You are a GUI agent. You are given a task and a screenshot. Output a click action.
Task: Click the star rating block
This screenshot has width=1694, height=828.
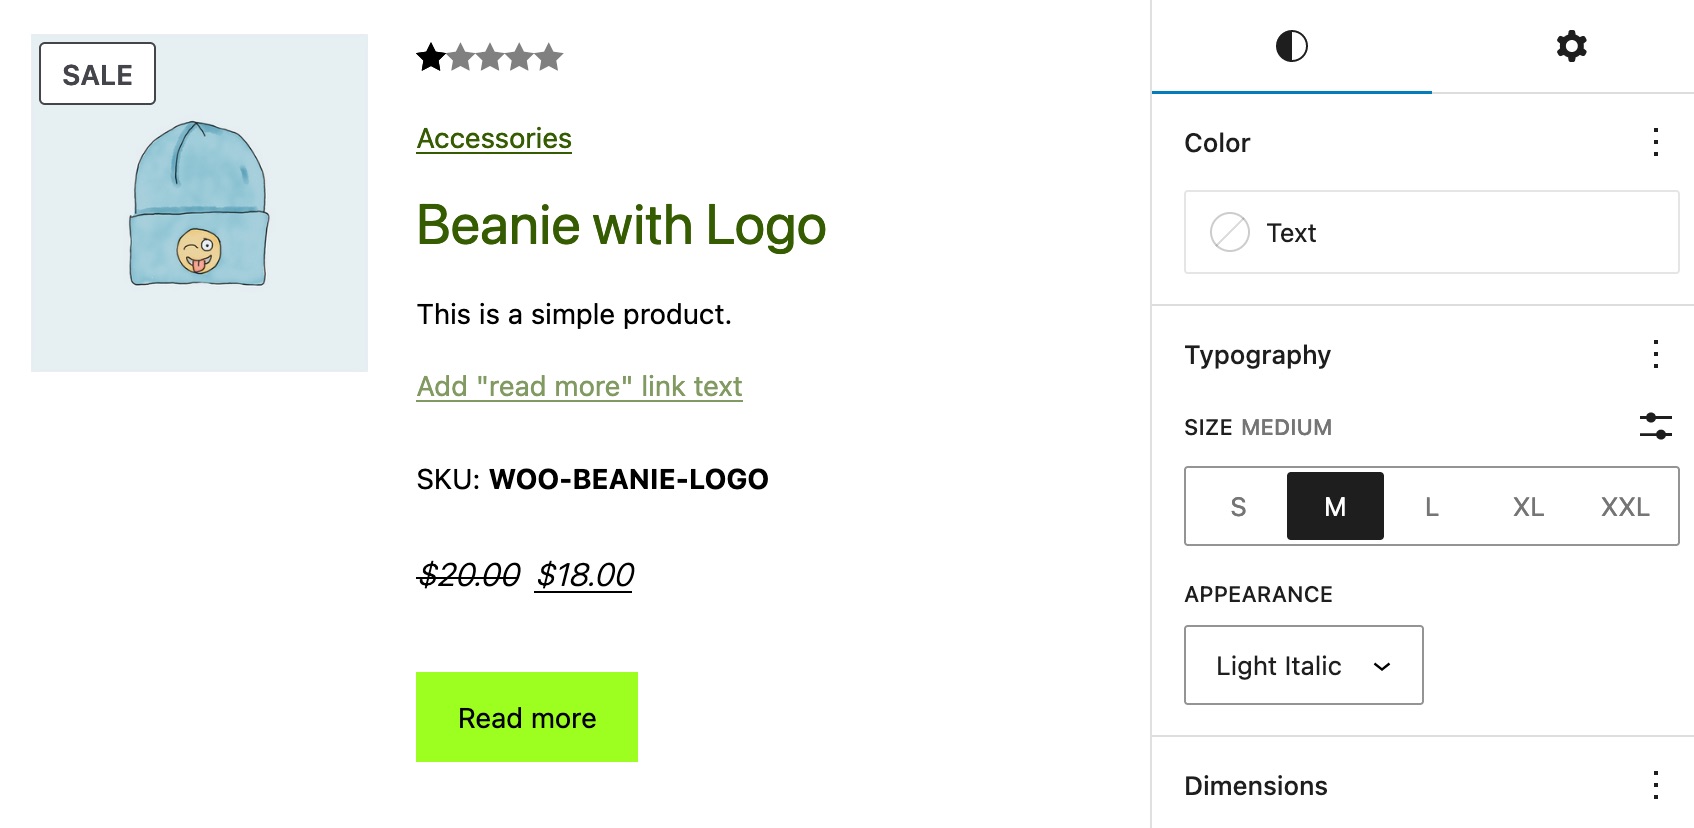pos(489,57)
